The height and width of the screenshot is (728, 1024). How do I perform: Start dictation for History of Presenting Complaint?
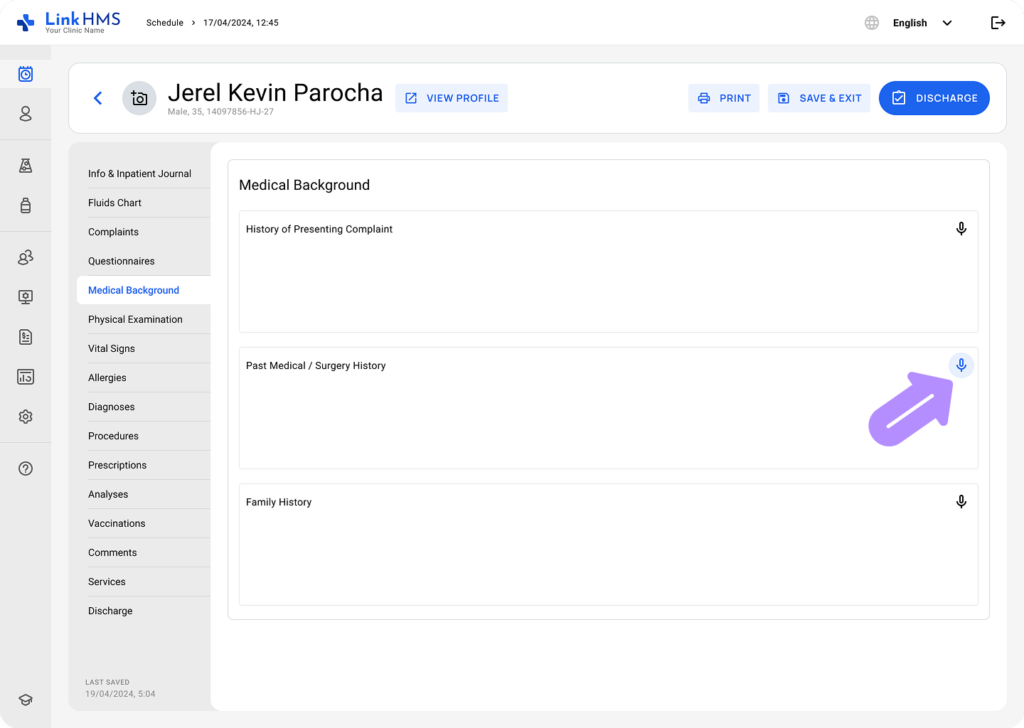click(x=961, y=229)
